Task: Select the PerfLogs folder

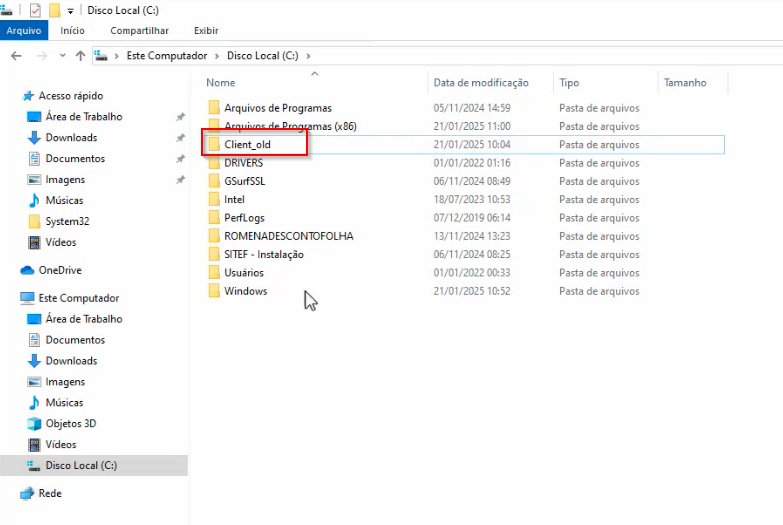Action: click(244, 218)
